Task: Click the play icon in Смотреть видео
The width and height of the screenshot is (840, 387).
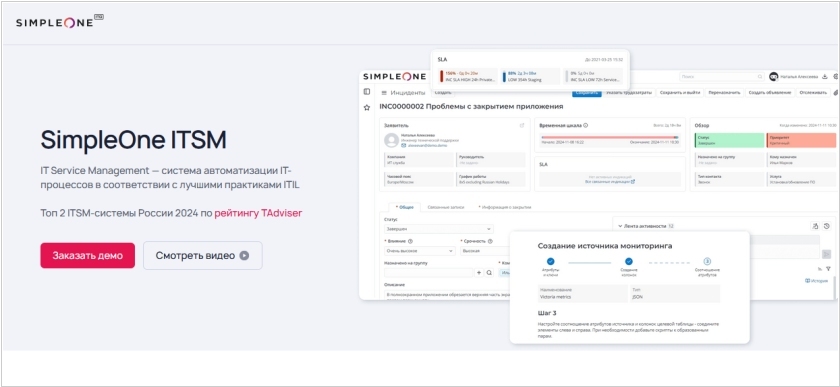Action: coord(244,256)
